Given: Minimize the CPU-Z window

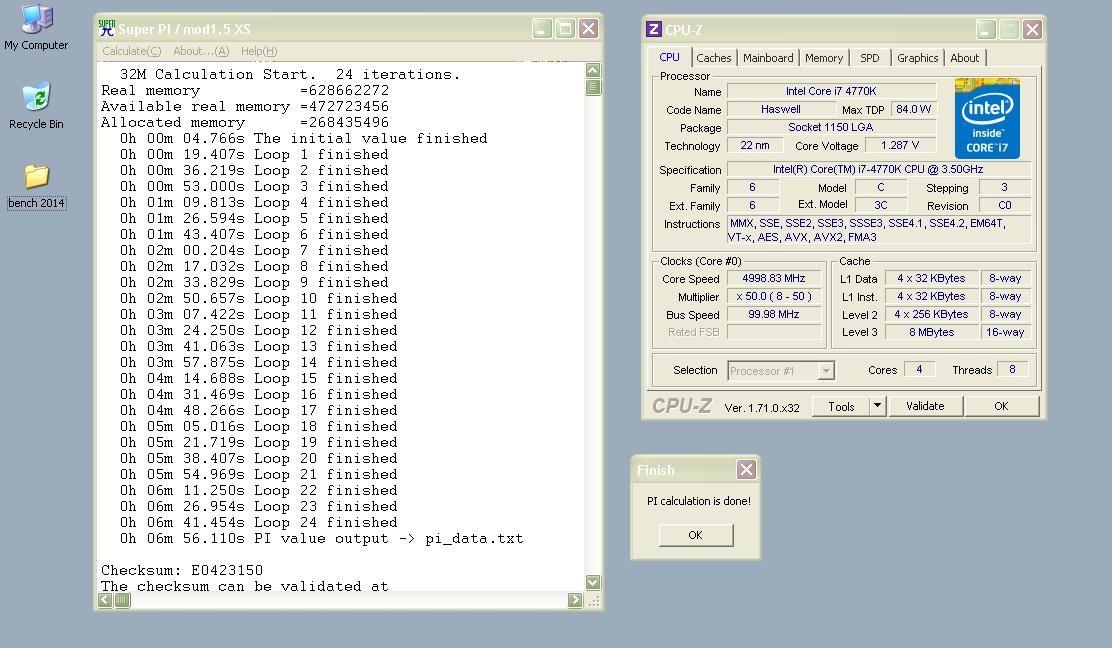Looking at the screenshot, I should (986, 30).
